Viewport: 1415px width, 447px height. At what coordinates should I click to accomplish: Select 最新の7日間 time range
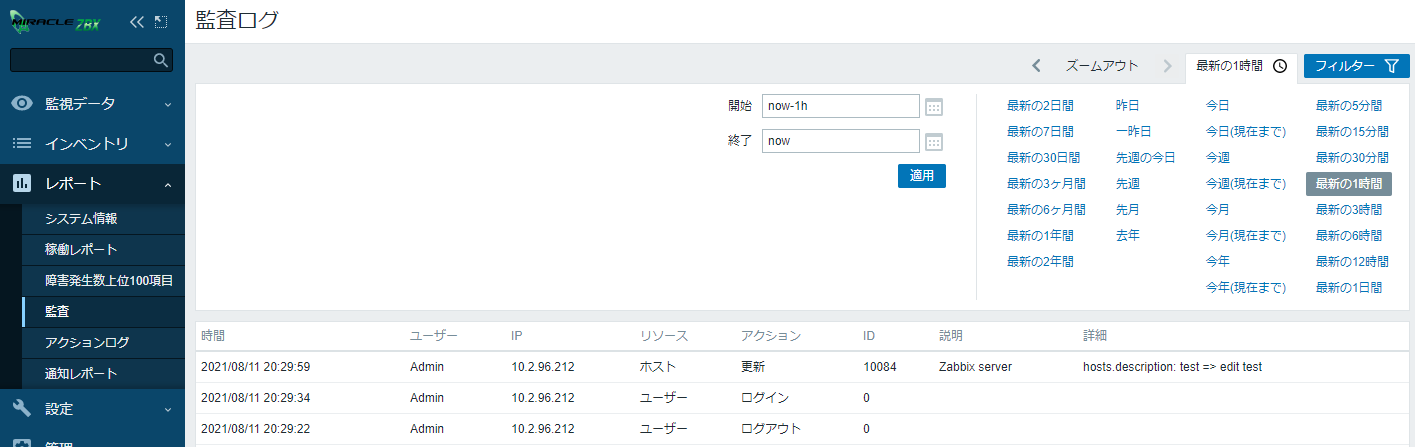[x=1040, y=131]
